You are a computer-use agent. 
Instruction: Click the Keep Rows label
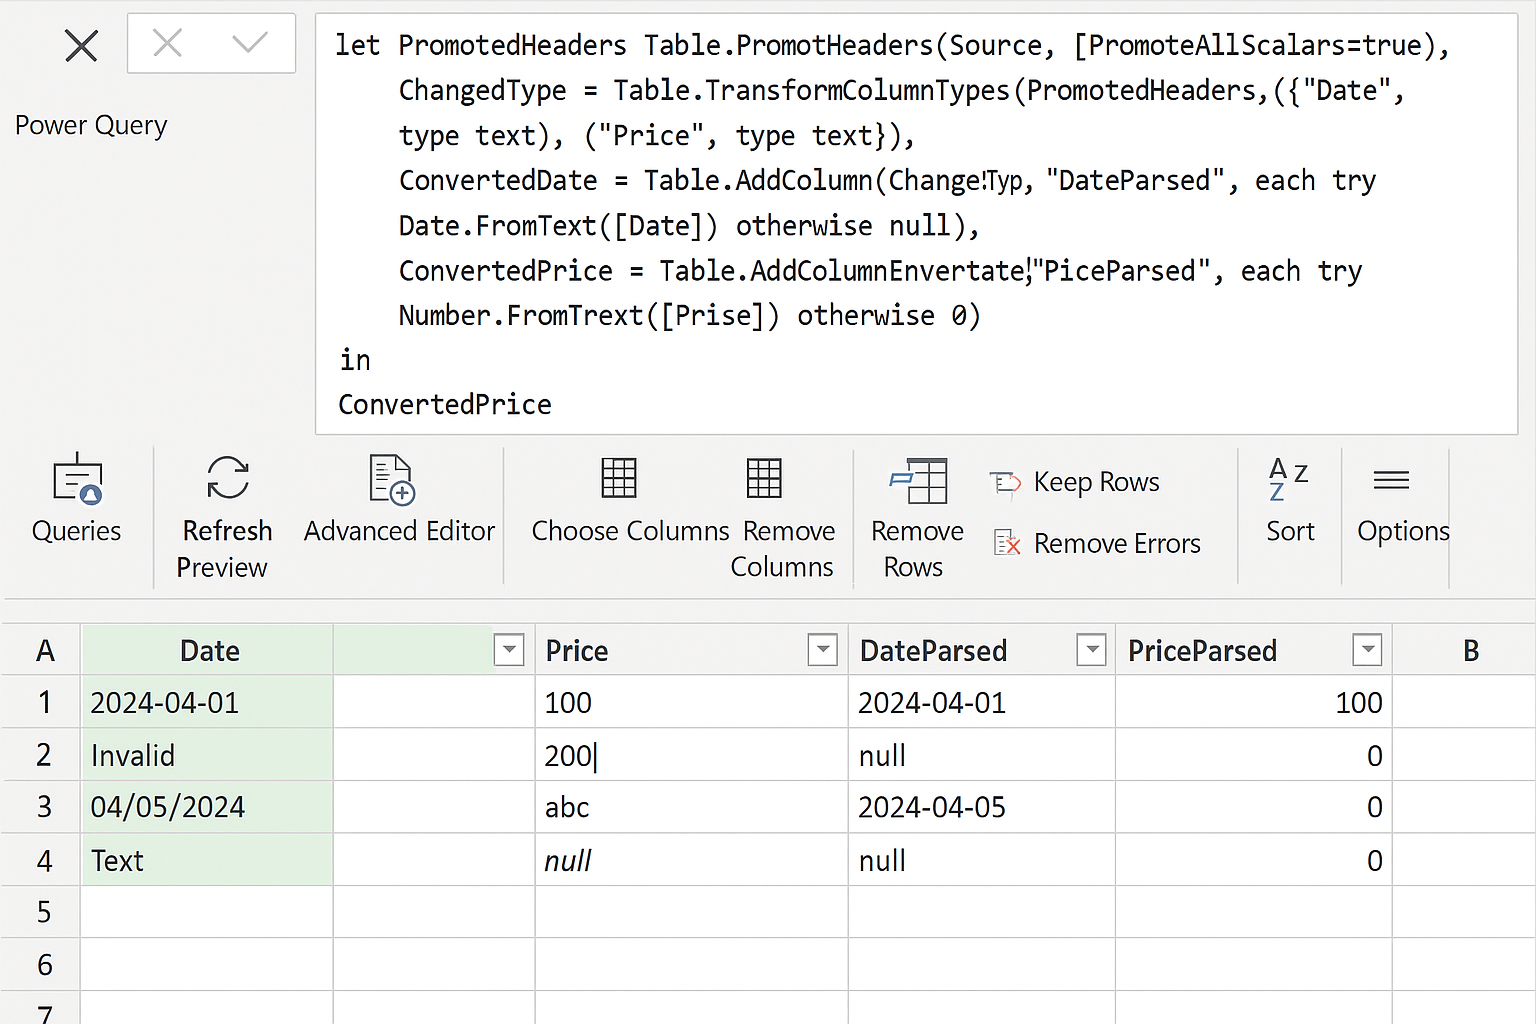pos(1096,482)
